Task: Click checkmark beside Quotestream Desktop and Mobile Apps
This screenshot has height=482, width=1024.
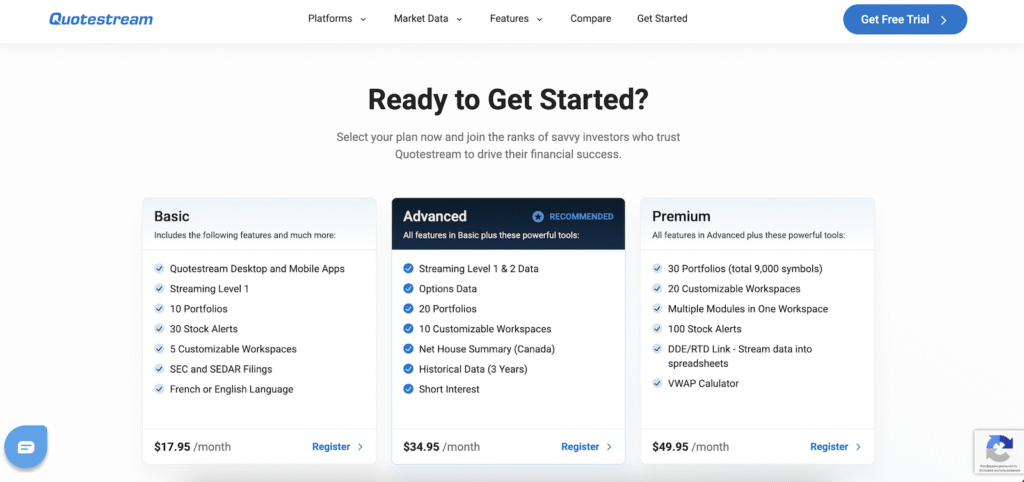Action: click(x=159, y=268)
